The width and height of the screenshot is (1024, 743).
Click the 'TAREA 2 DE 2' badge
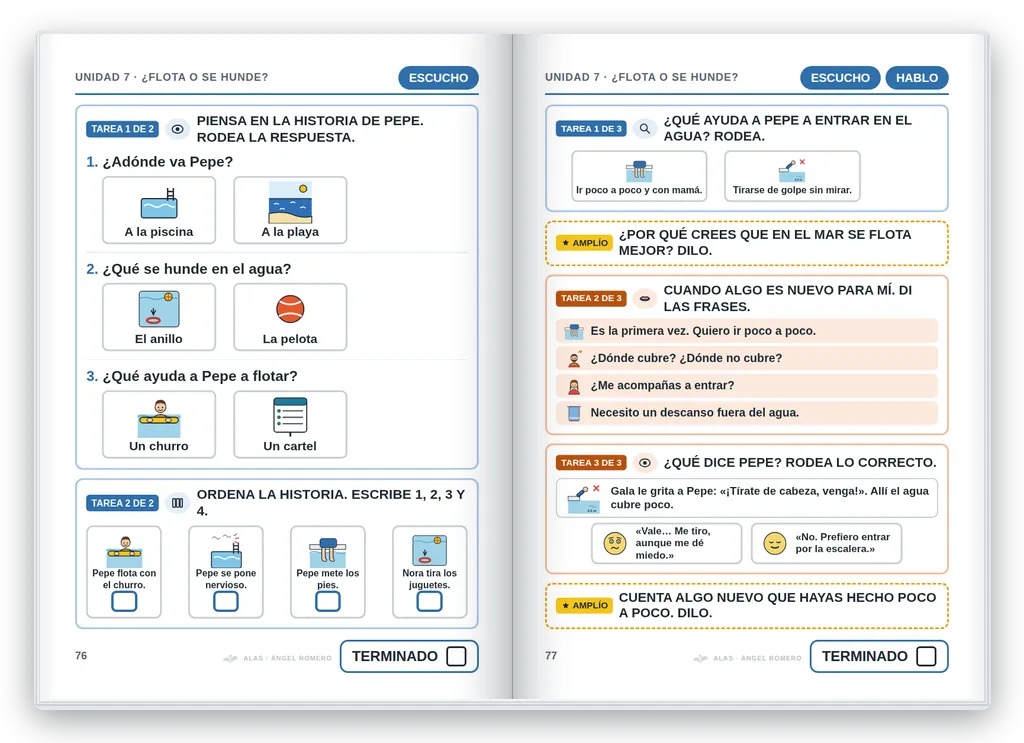pyautogui.click(x=123, y=503)
